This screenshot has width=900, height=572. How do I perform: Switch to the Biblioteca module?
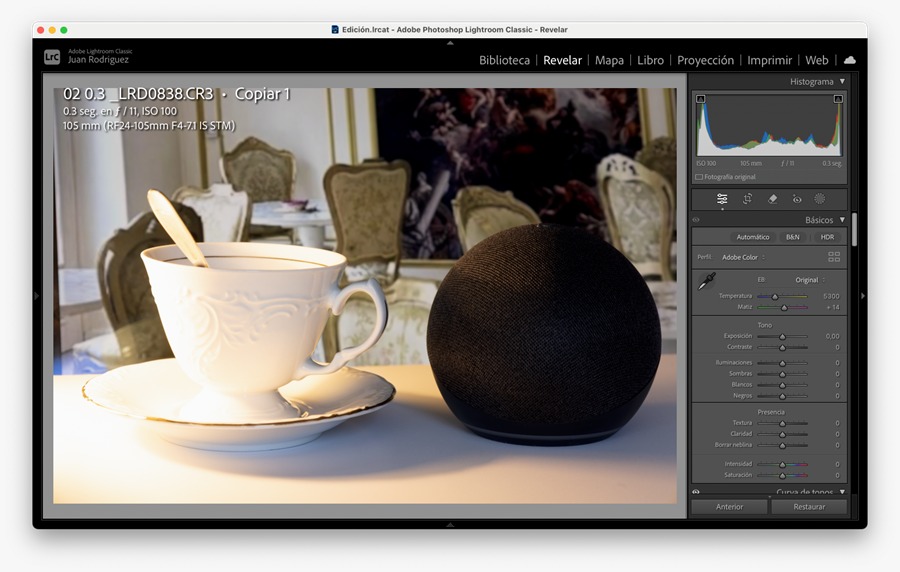pos(505,60)
